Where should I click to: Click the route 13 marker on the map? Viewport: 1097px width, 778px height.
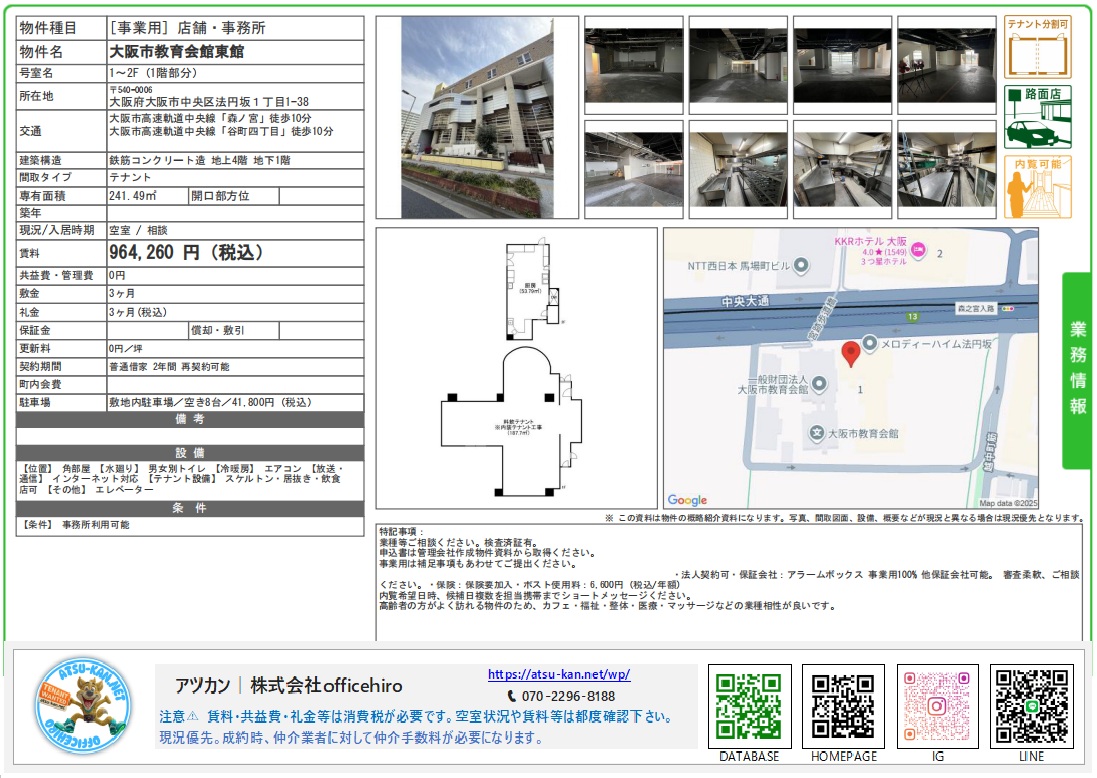(913, 316)
